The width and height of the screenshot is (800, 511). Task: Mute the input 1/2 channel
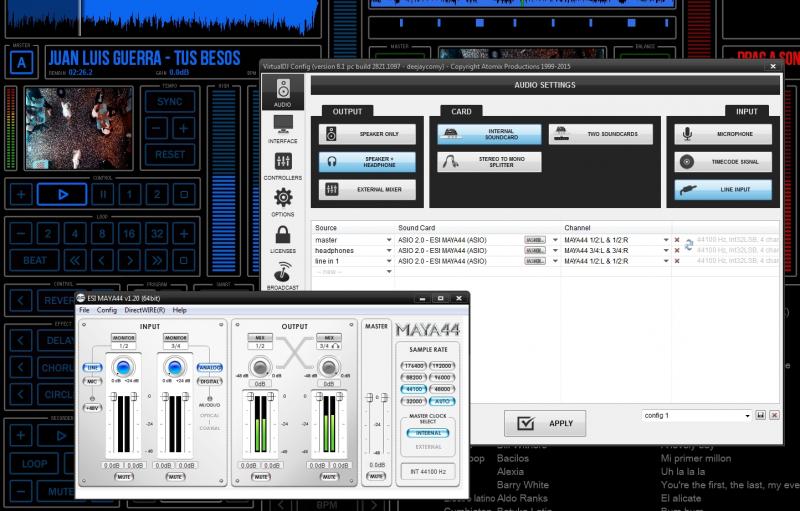(123, 477)
